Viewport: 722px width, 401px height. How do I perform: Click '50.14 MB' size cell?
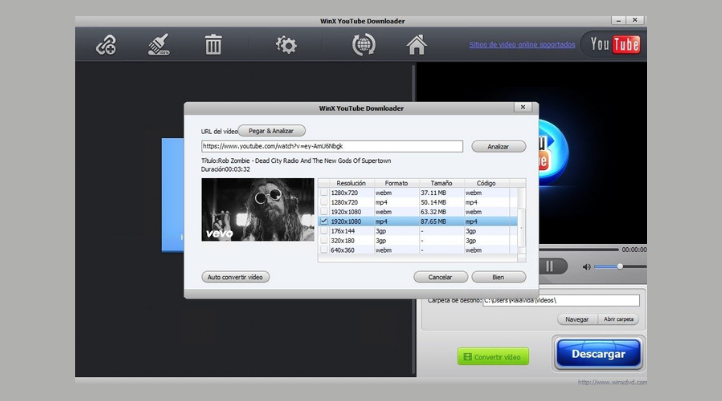[x=433, y=202]
